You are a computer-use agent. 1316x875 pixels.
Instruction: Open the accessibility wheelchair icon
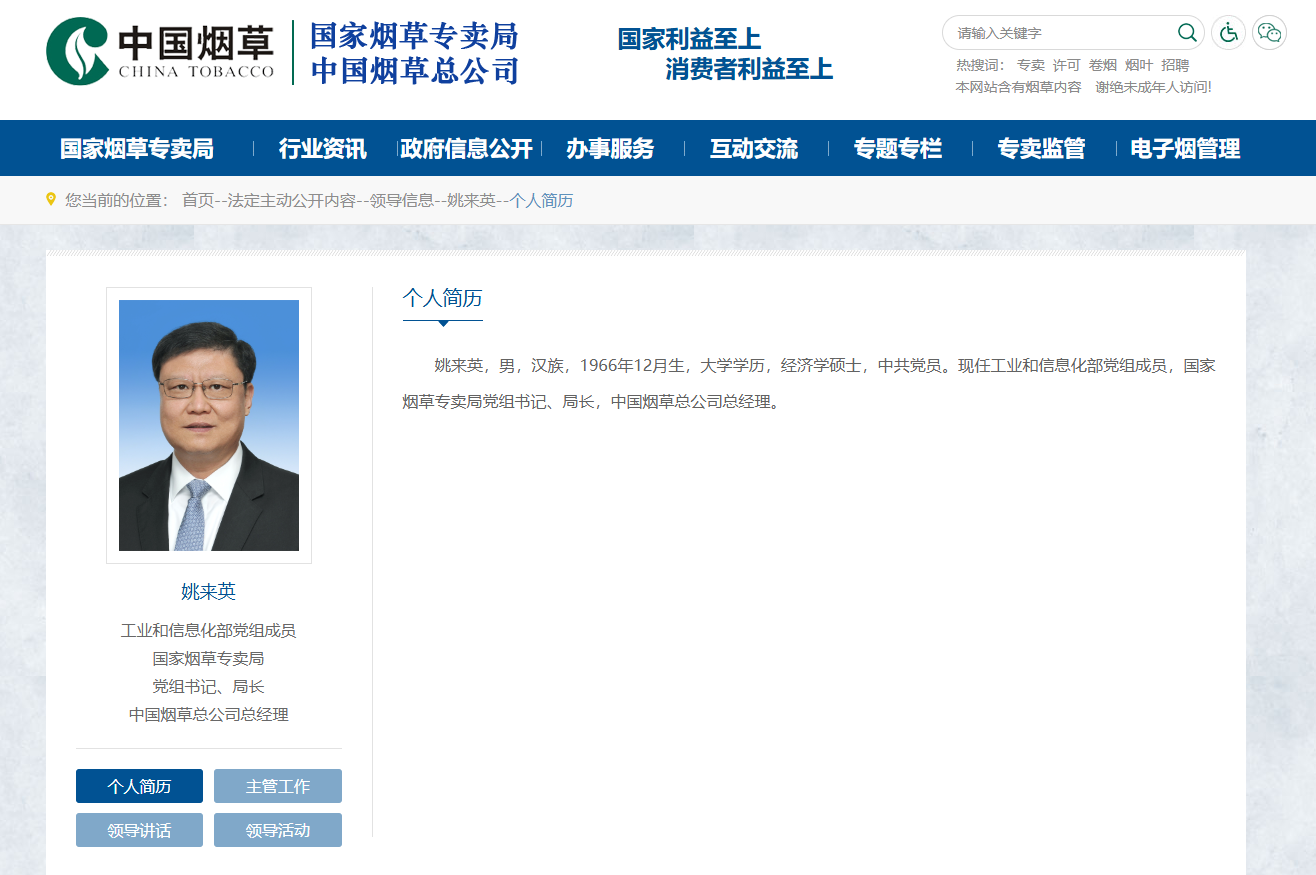[x=1228, y=33]
